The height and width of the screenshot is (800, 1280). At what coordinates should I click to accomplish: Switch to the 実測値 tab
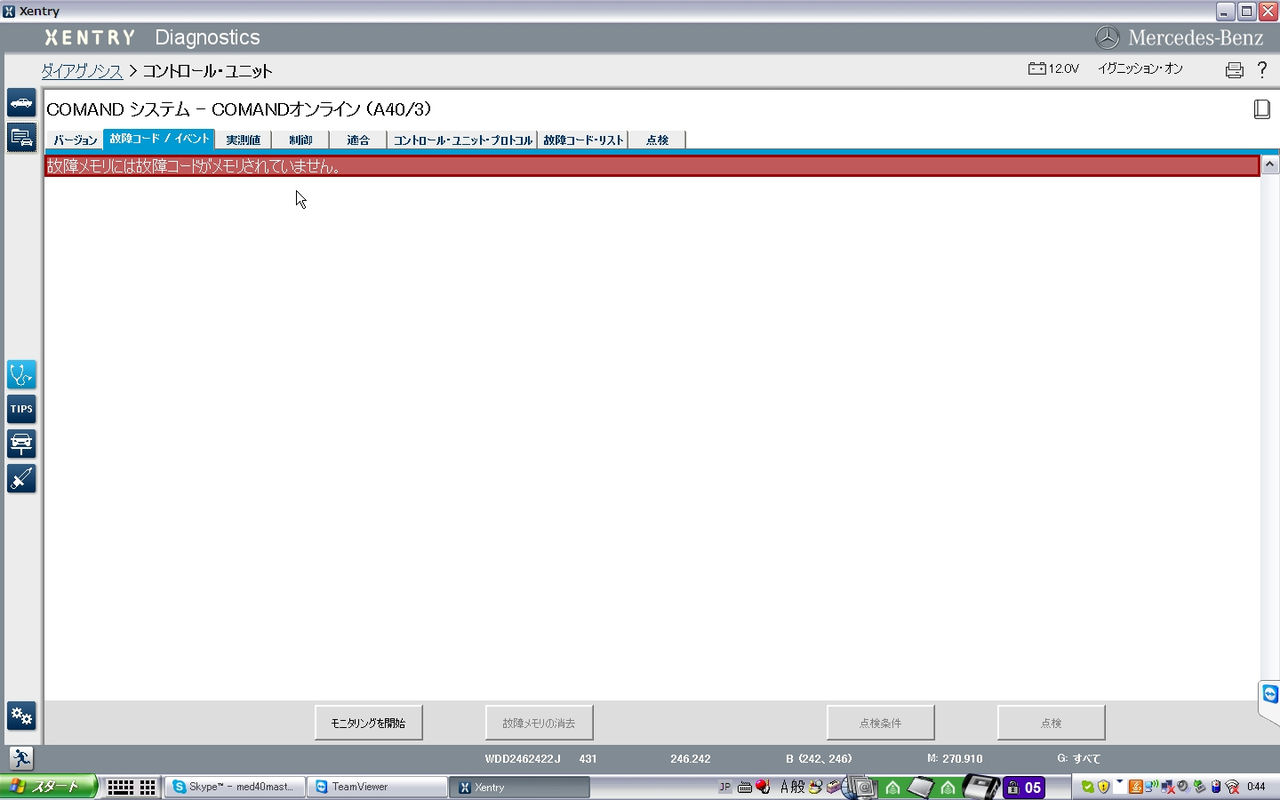pyautogui.click(x=243, y=140)
